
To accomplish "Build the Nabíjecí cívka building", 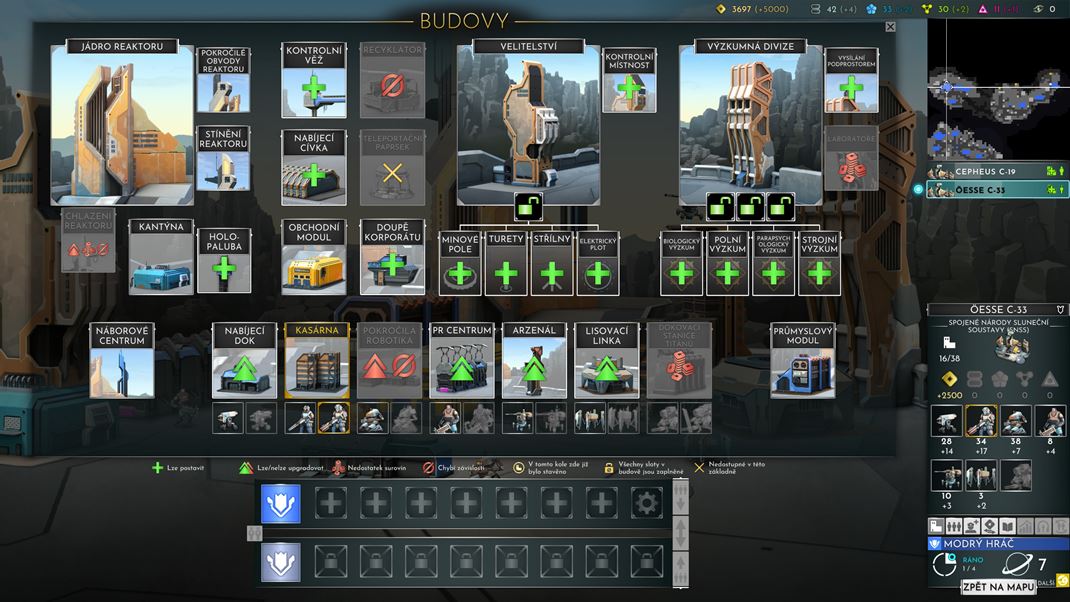I will pos(314,176).
